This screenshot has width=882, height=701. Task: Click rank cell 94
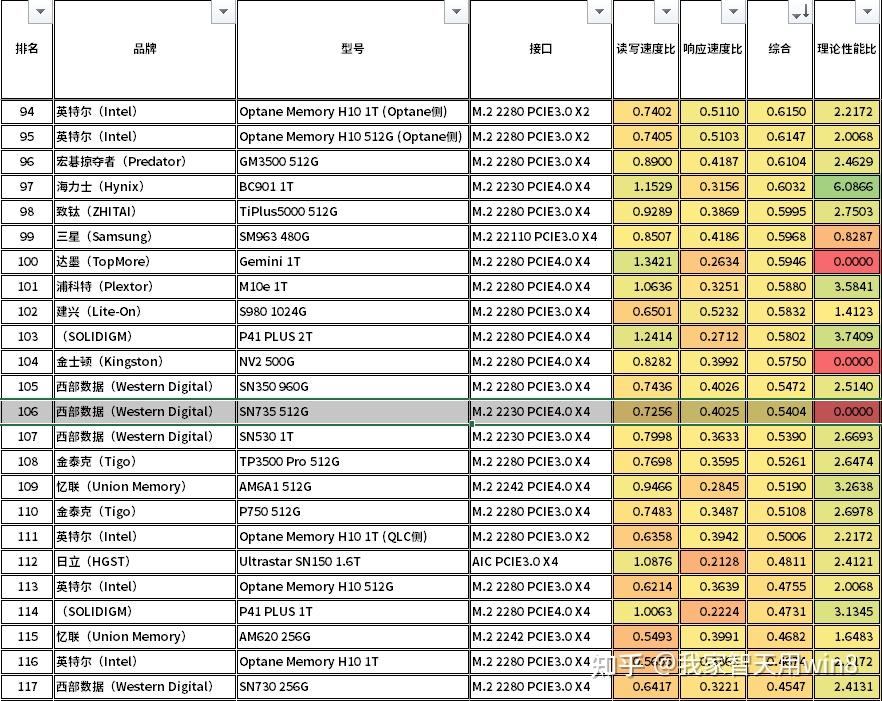27,111
